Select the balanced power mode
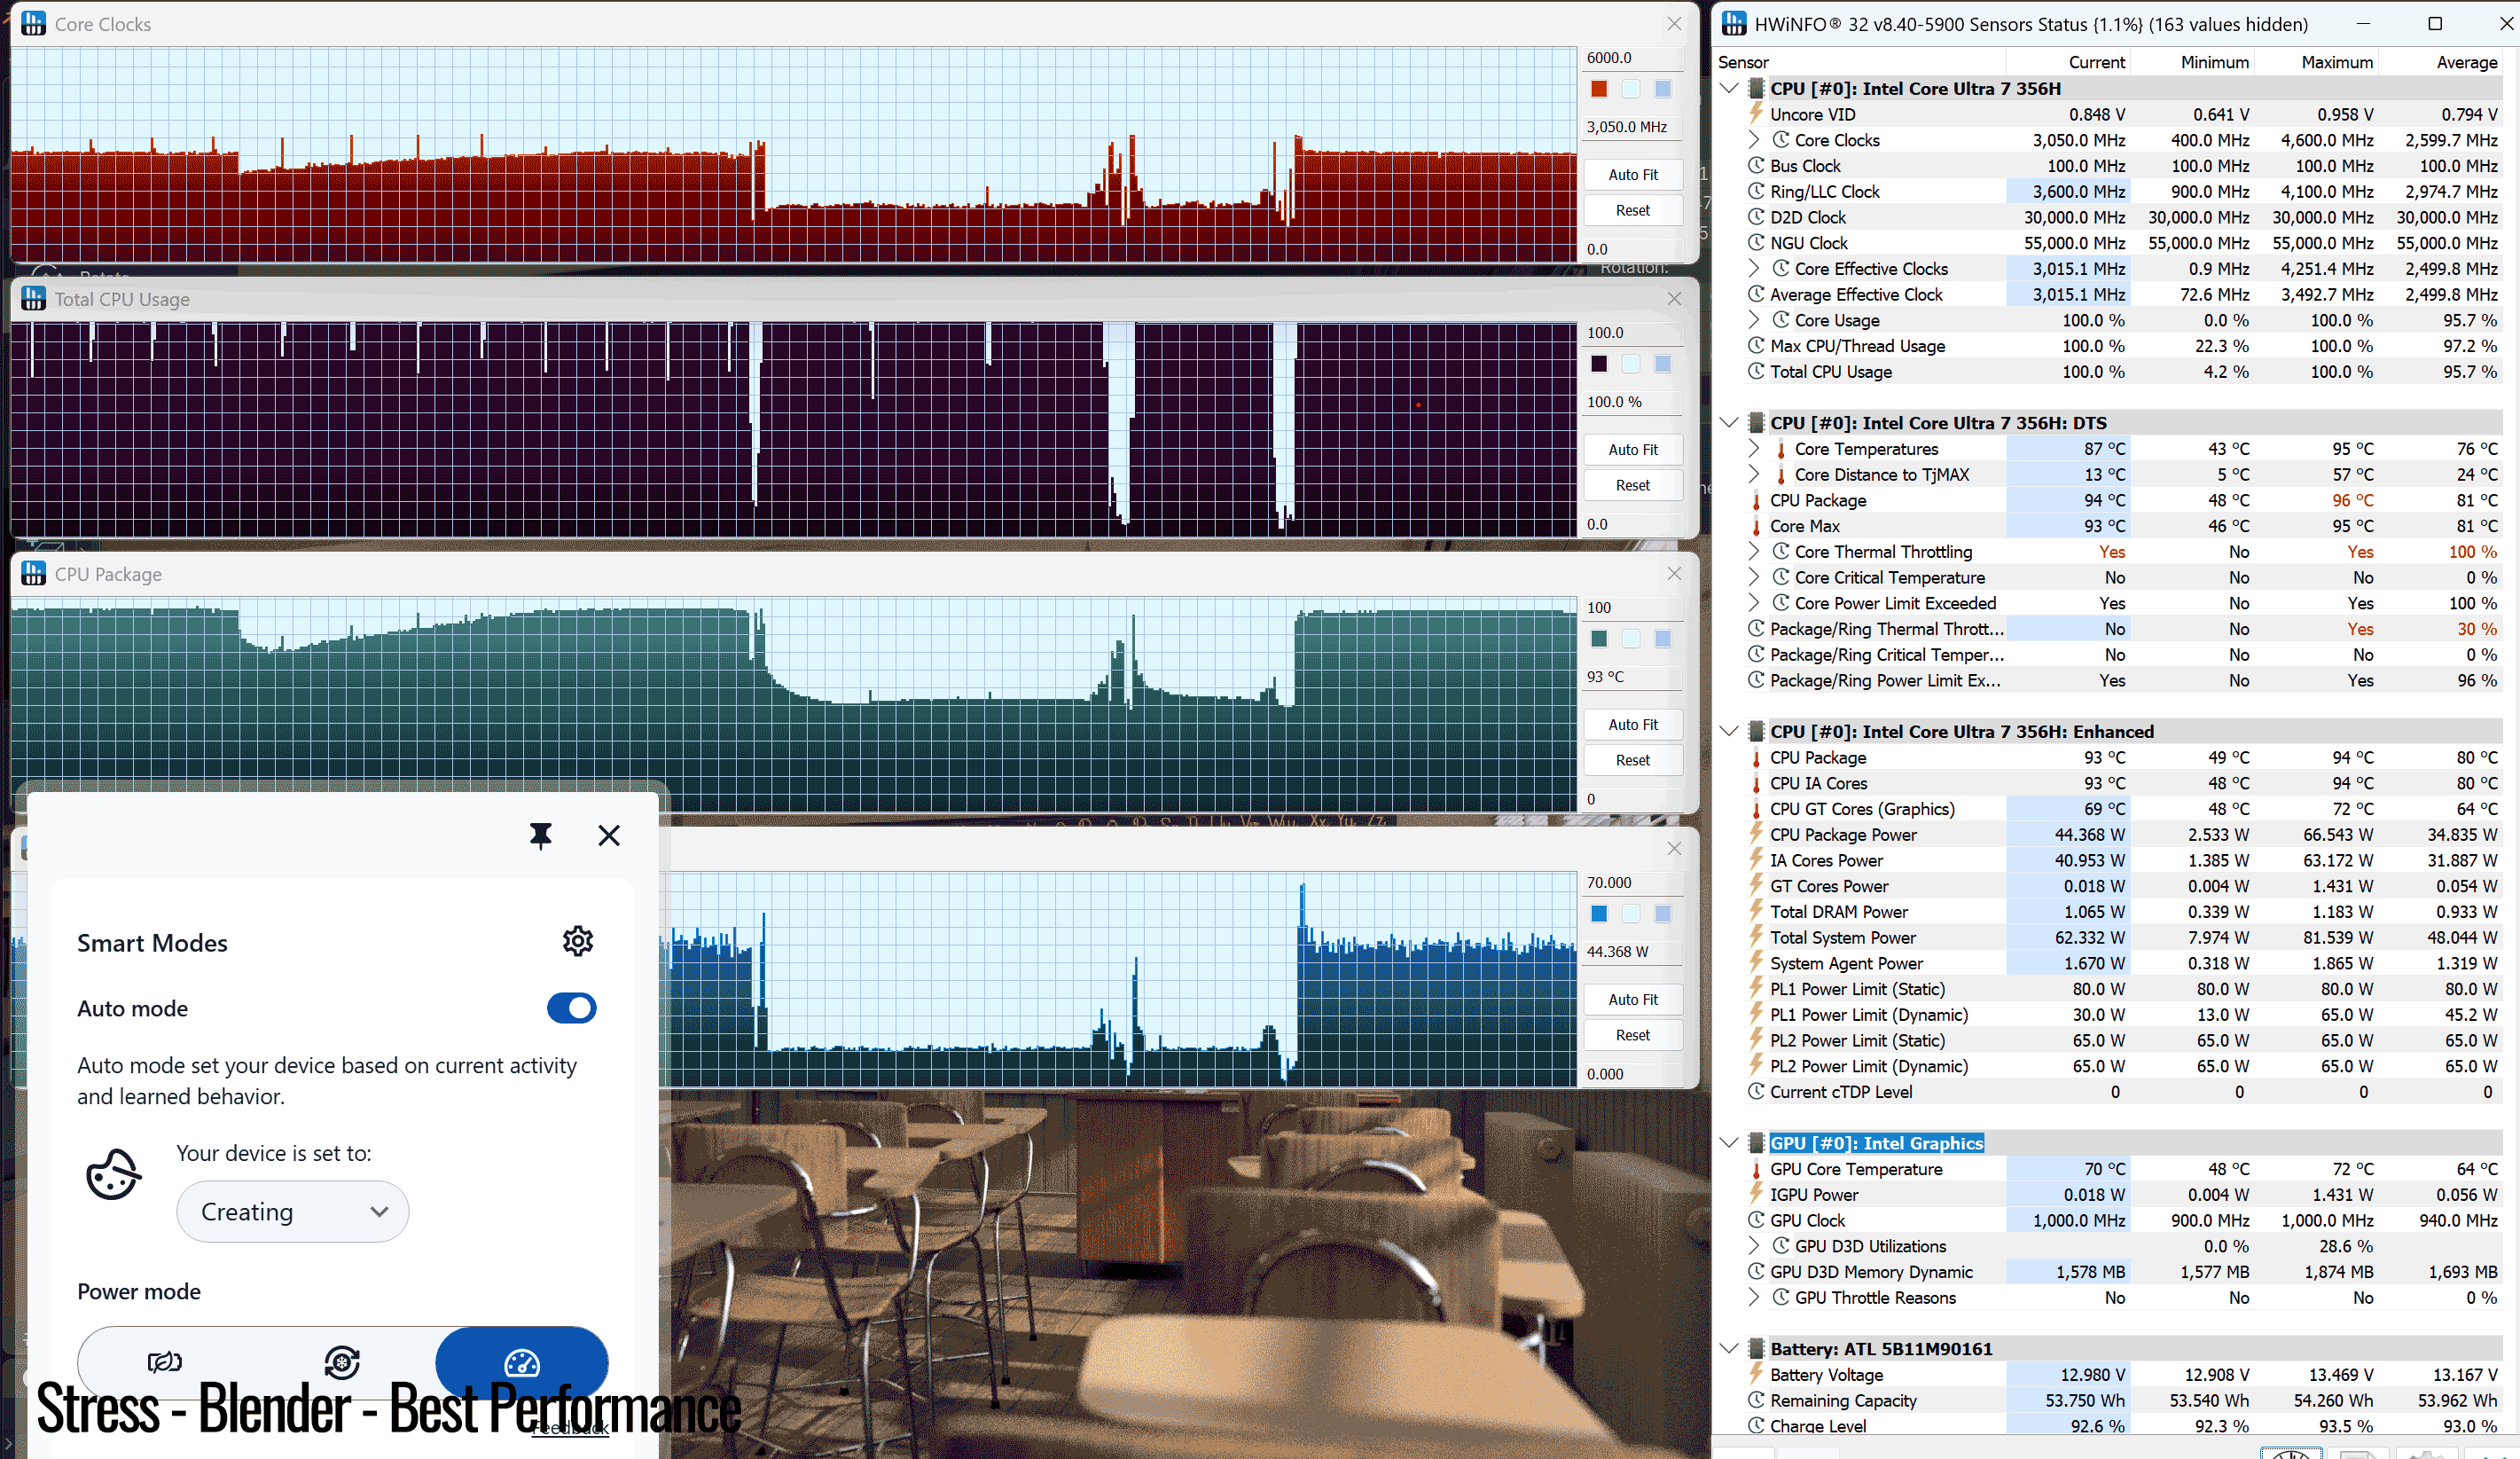 point(342,1362)
